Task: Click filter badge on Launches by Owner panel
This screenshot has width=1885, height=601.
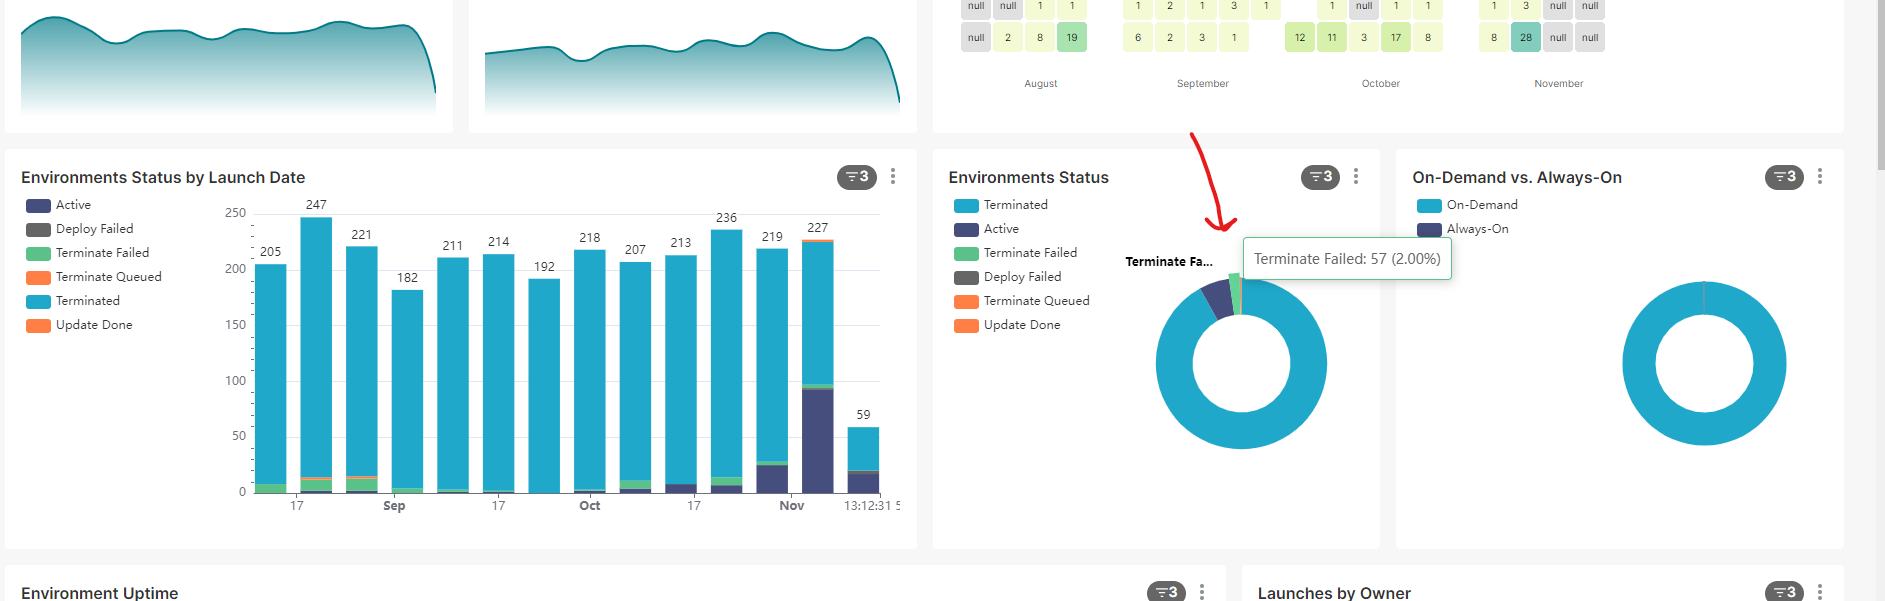Action: (1783, 592)
